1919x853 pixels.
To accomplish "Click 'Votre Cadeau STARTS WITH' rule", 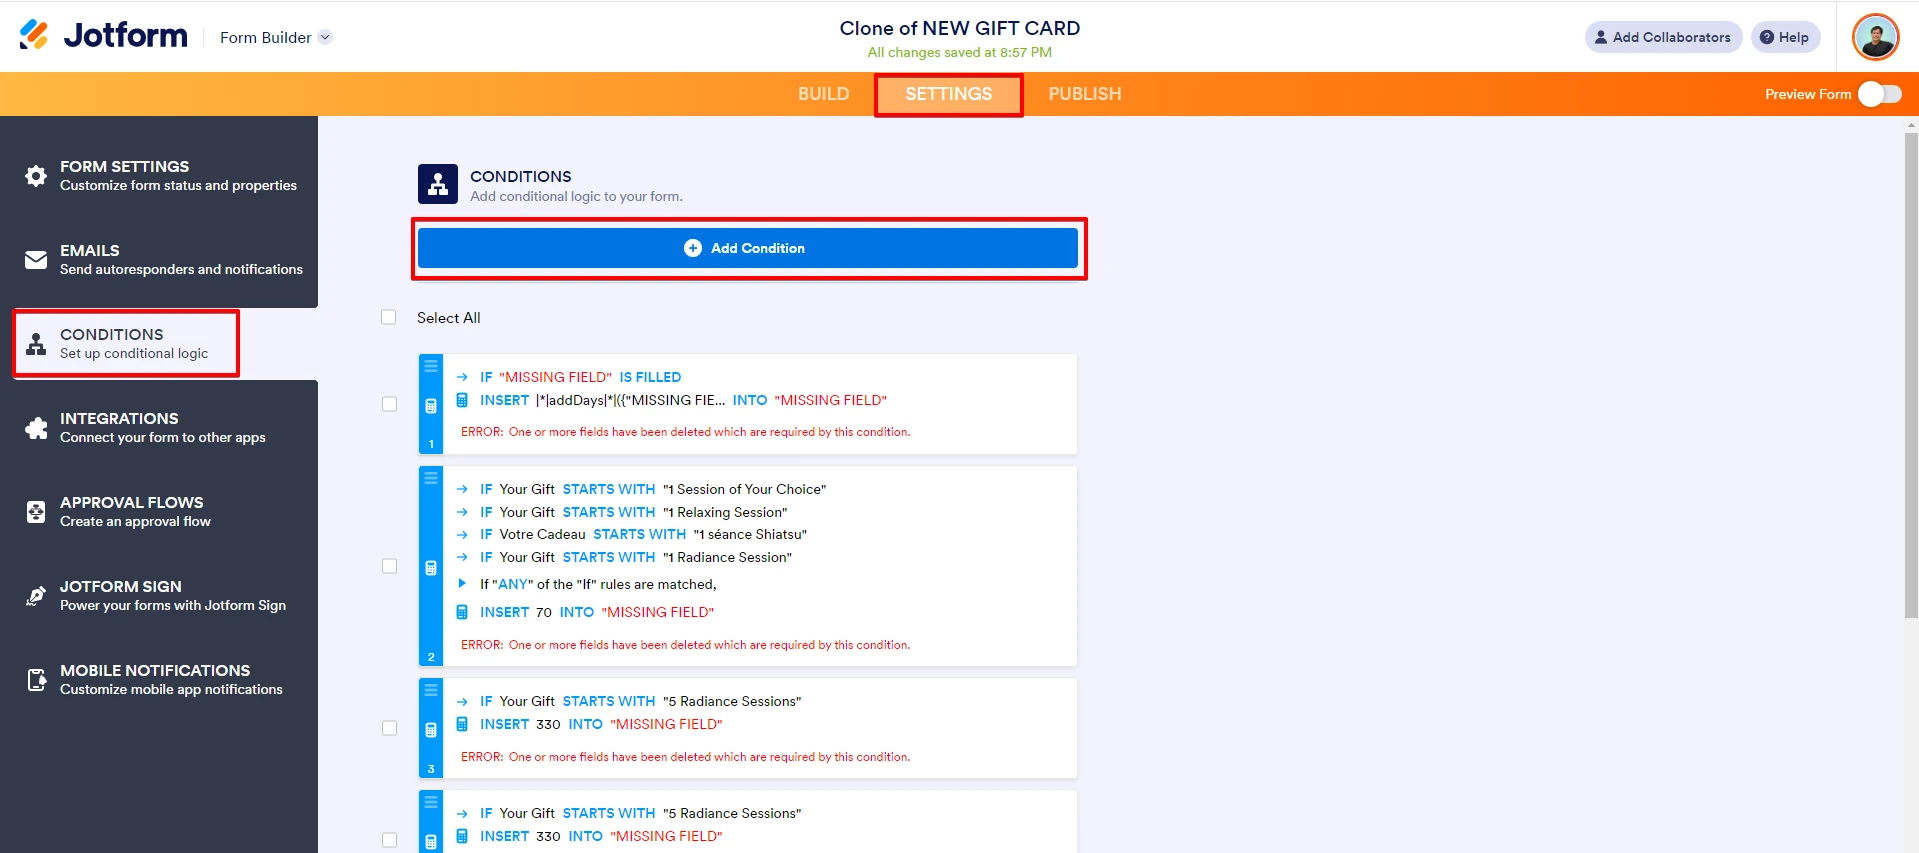I will (632, 534).
